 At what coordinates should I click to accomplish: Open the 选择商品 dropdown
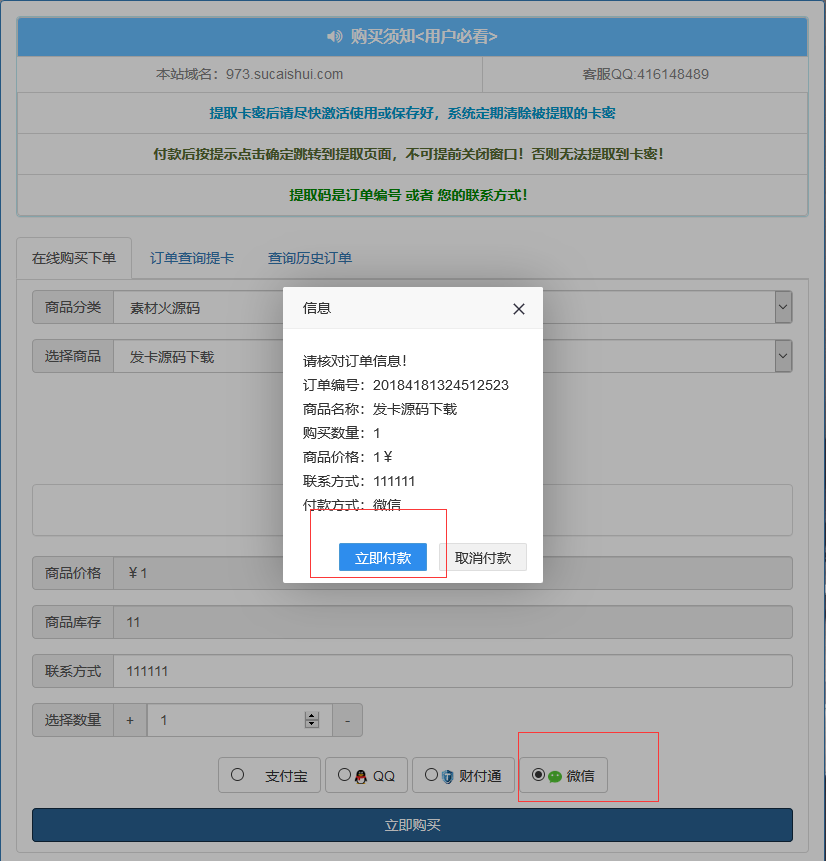coord(783,356)
